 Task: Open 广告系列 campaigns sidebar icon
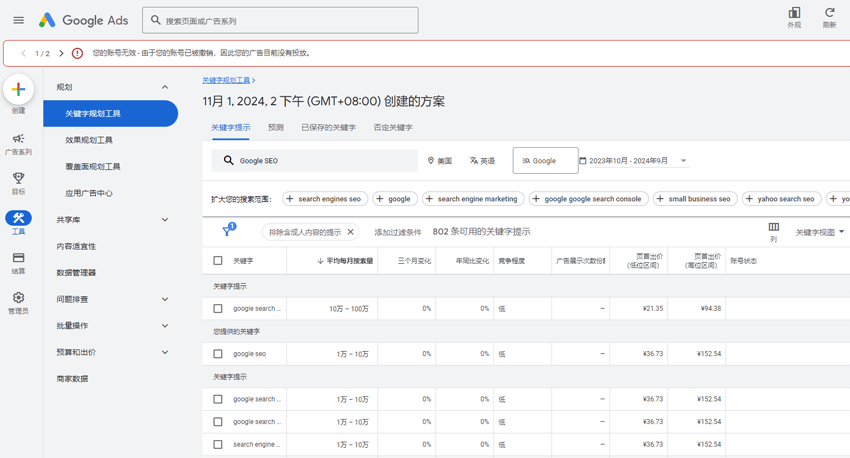[18, 144]
